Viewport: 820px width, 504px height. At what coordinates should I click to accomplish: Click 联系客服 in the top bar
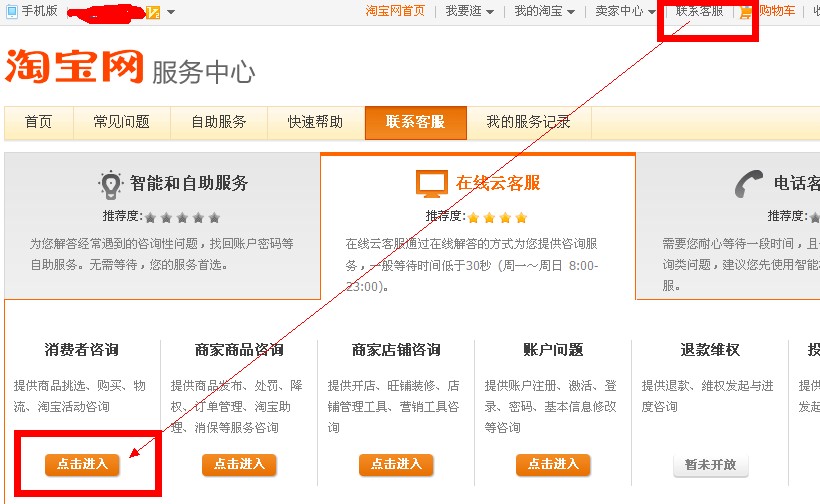coord(699,11)
